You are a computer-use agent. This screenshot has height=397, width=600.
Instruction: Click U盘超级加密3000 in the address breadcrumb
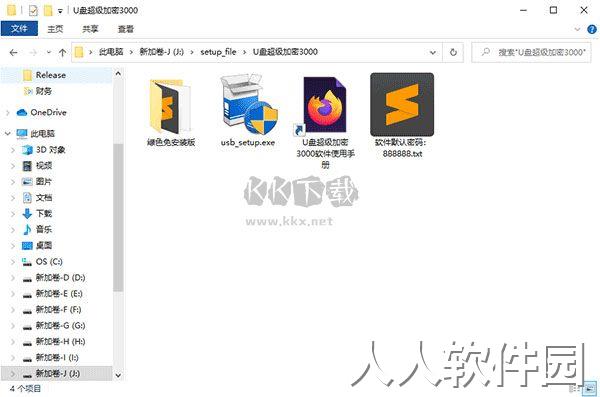pyautogui.click(x=285, y=52)
